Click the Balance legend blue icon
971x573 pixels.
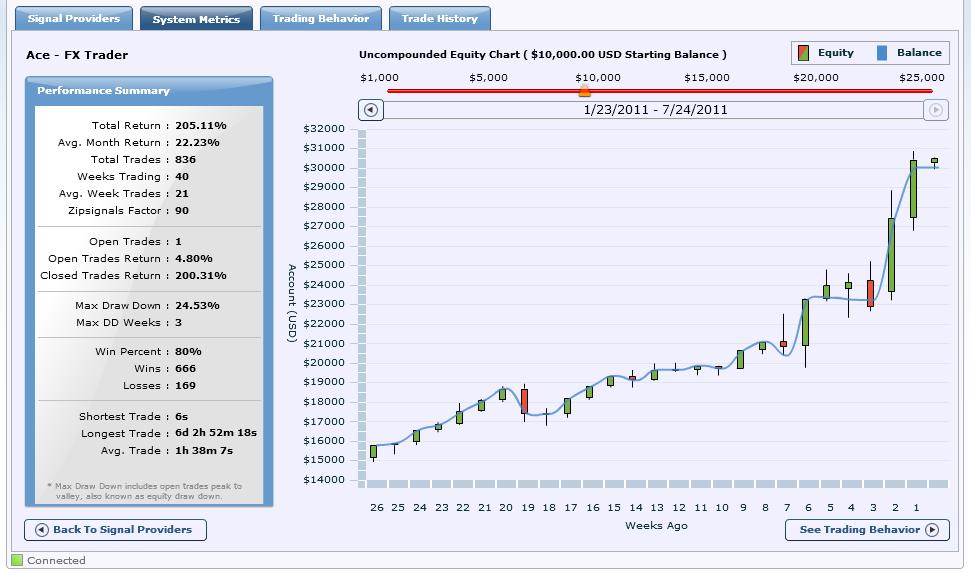[x=882, y=53]
